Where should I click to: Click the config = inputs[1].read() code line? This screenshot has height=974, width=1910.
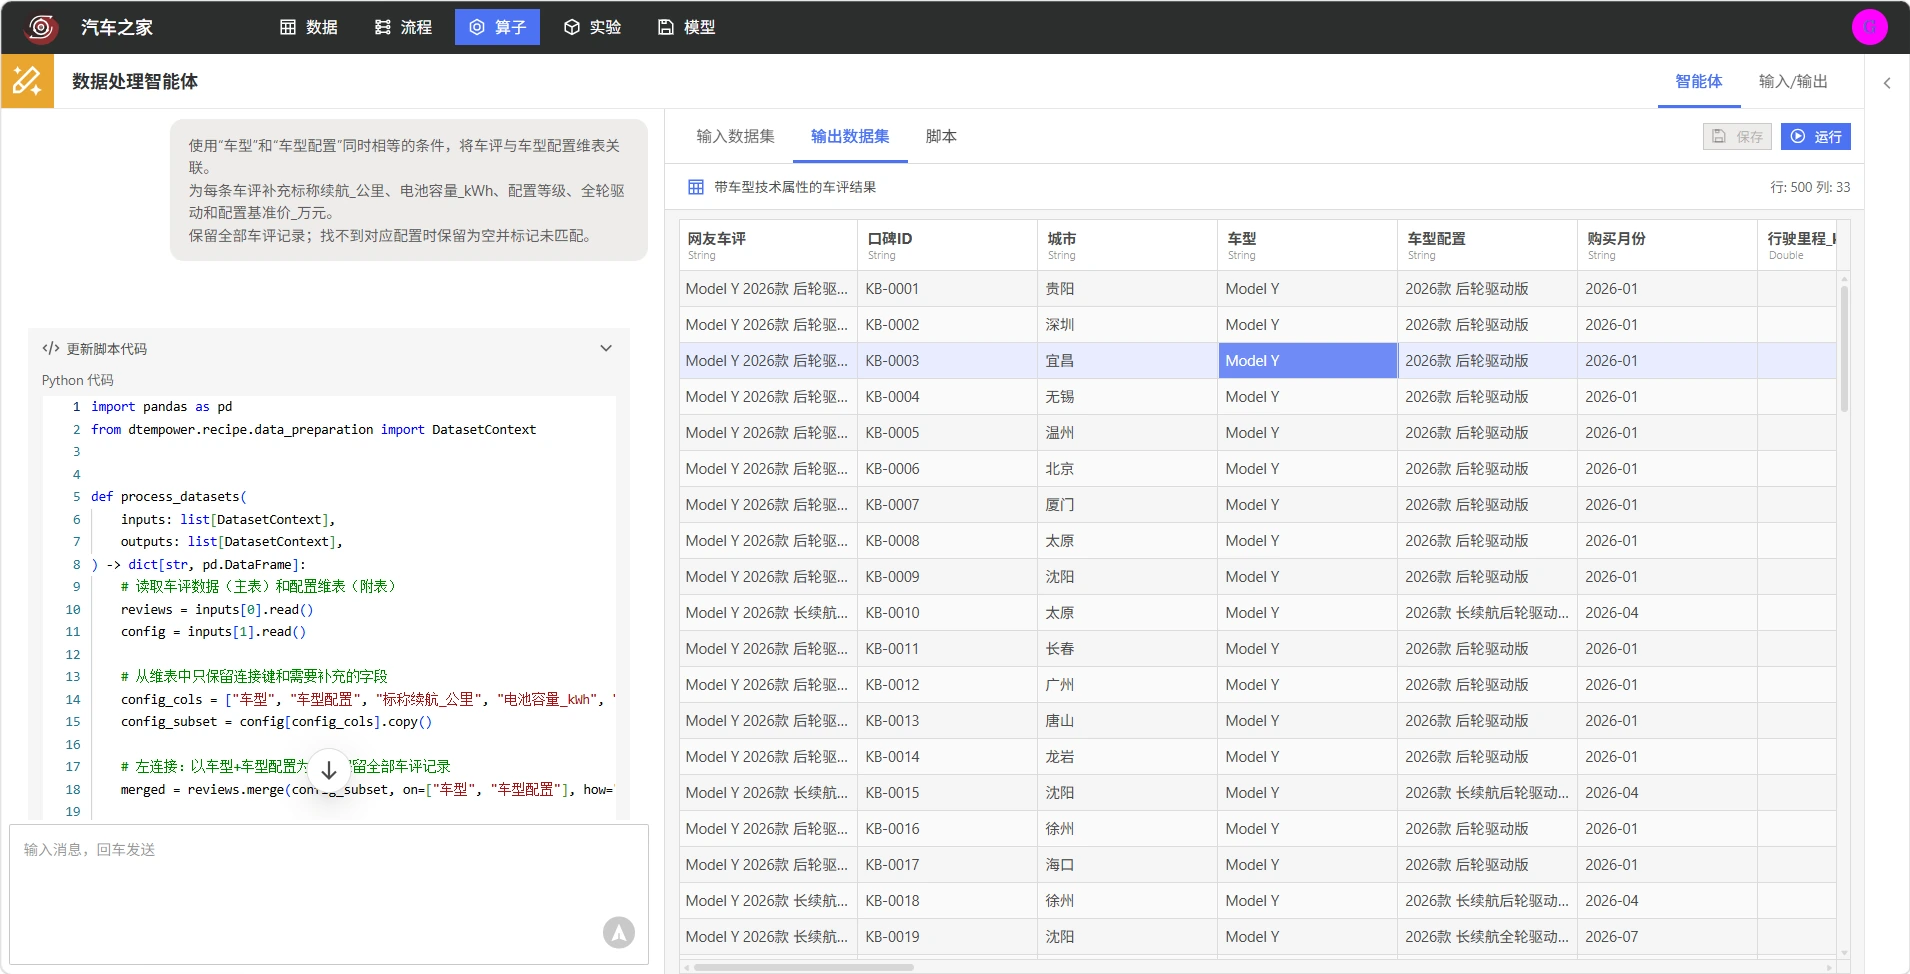click(x=213, y=632)
